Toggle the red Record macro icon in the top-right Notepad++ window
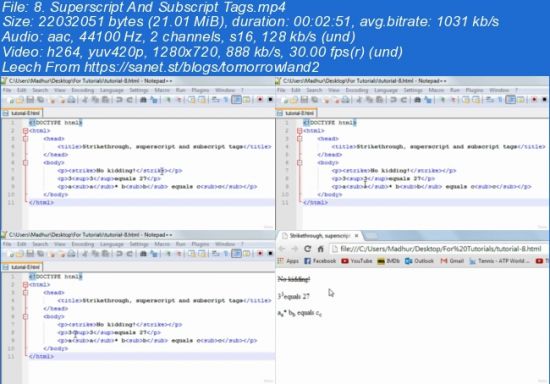This screenshot has width=550, height=384. (534, 100)
